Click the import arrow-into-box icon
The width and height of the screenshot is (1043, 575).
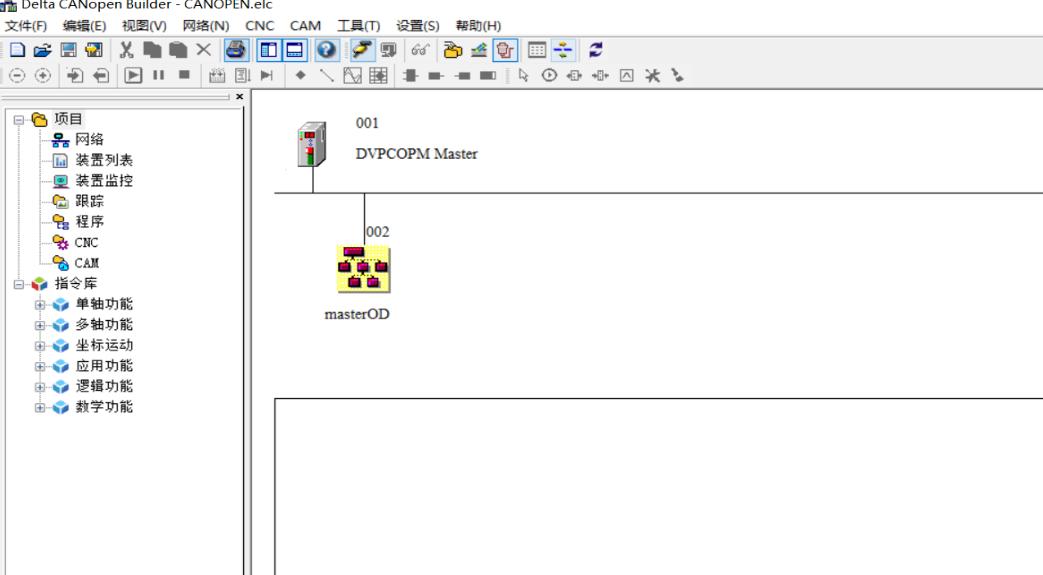click(x=74, y=75)
